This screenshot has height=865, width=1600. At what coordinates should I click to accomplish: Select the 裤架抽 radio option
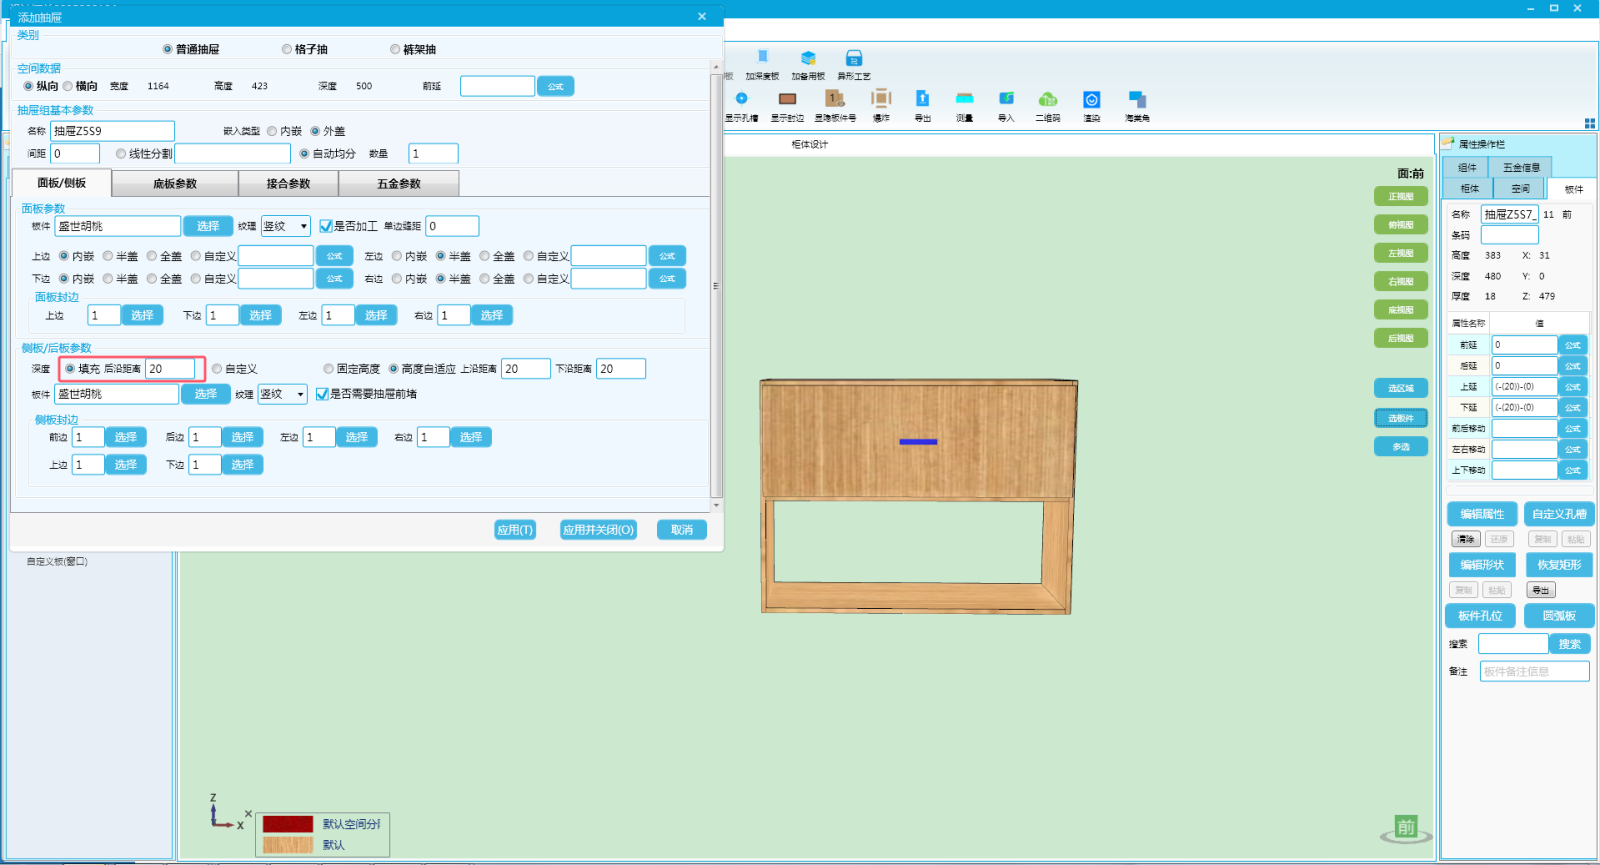click(x=395, y=49)
